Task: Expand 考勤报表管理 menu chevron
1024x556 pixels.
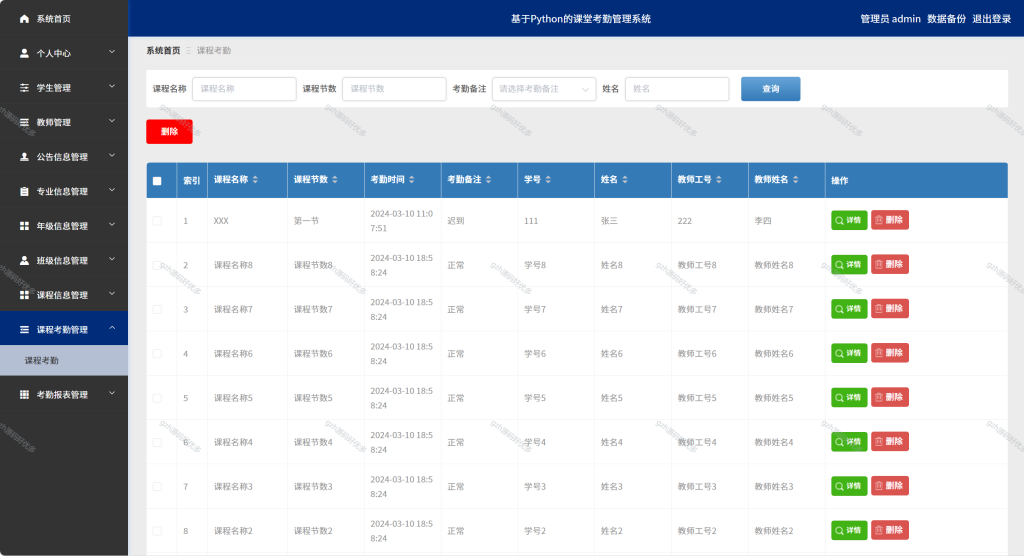Action: tap(112, 393)
